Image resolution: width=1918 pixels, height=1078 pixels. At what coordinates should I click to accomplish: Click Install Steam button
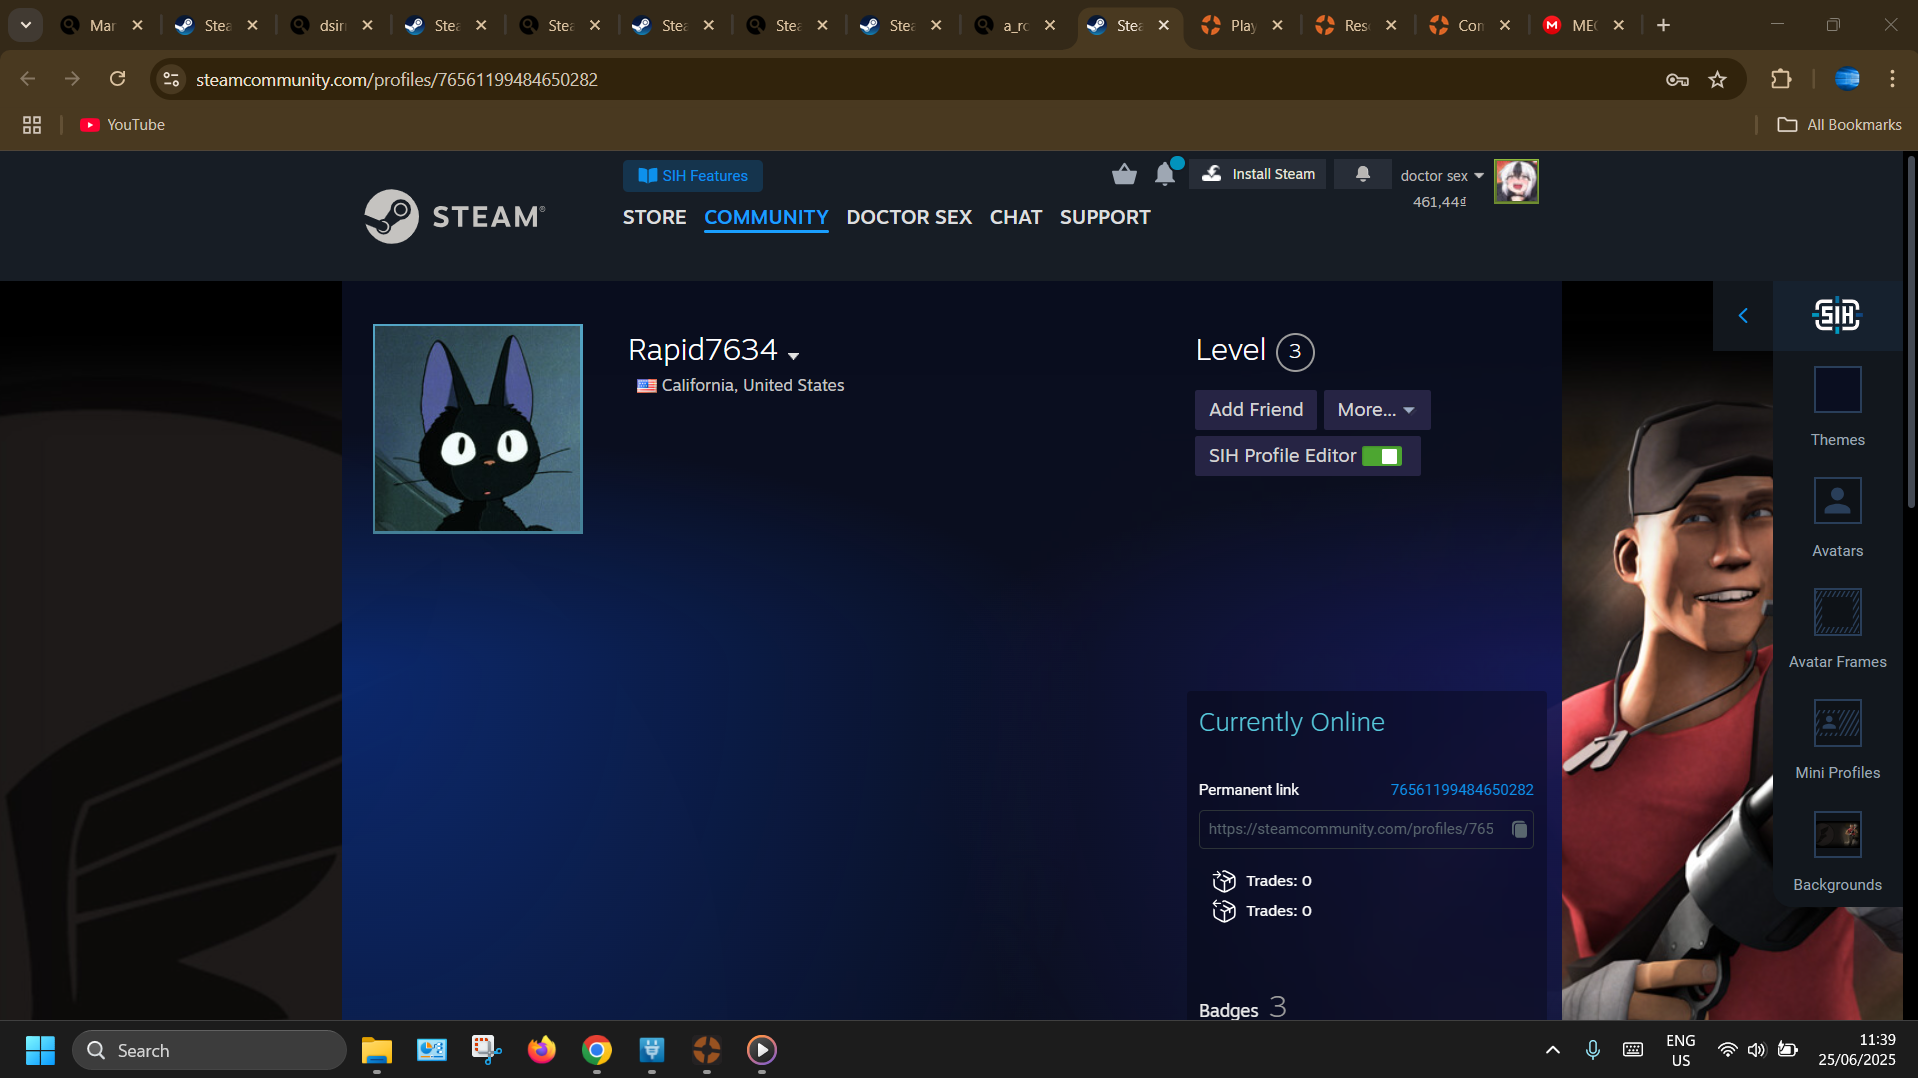tap(1258, 174)
